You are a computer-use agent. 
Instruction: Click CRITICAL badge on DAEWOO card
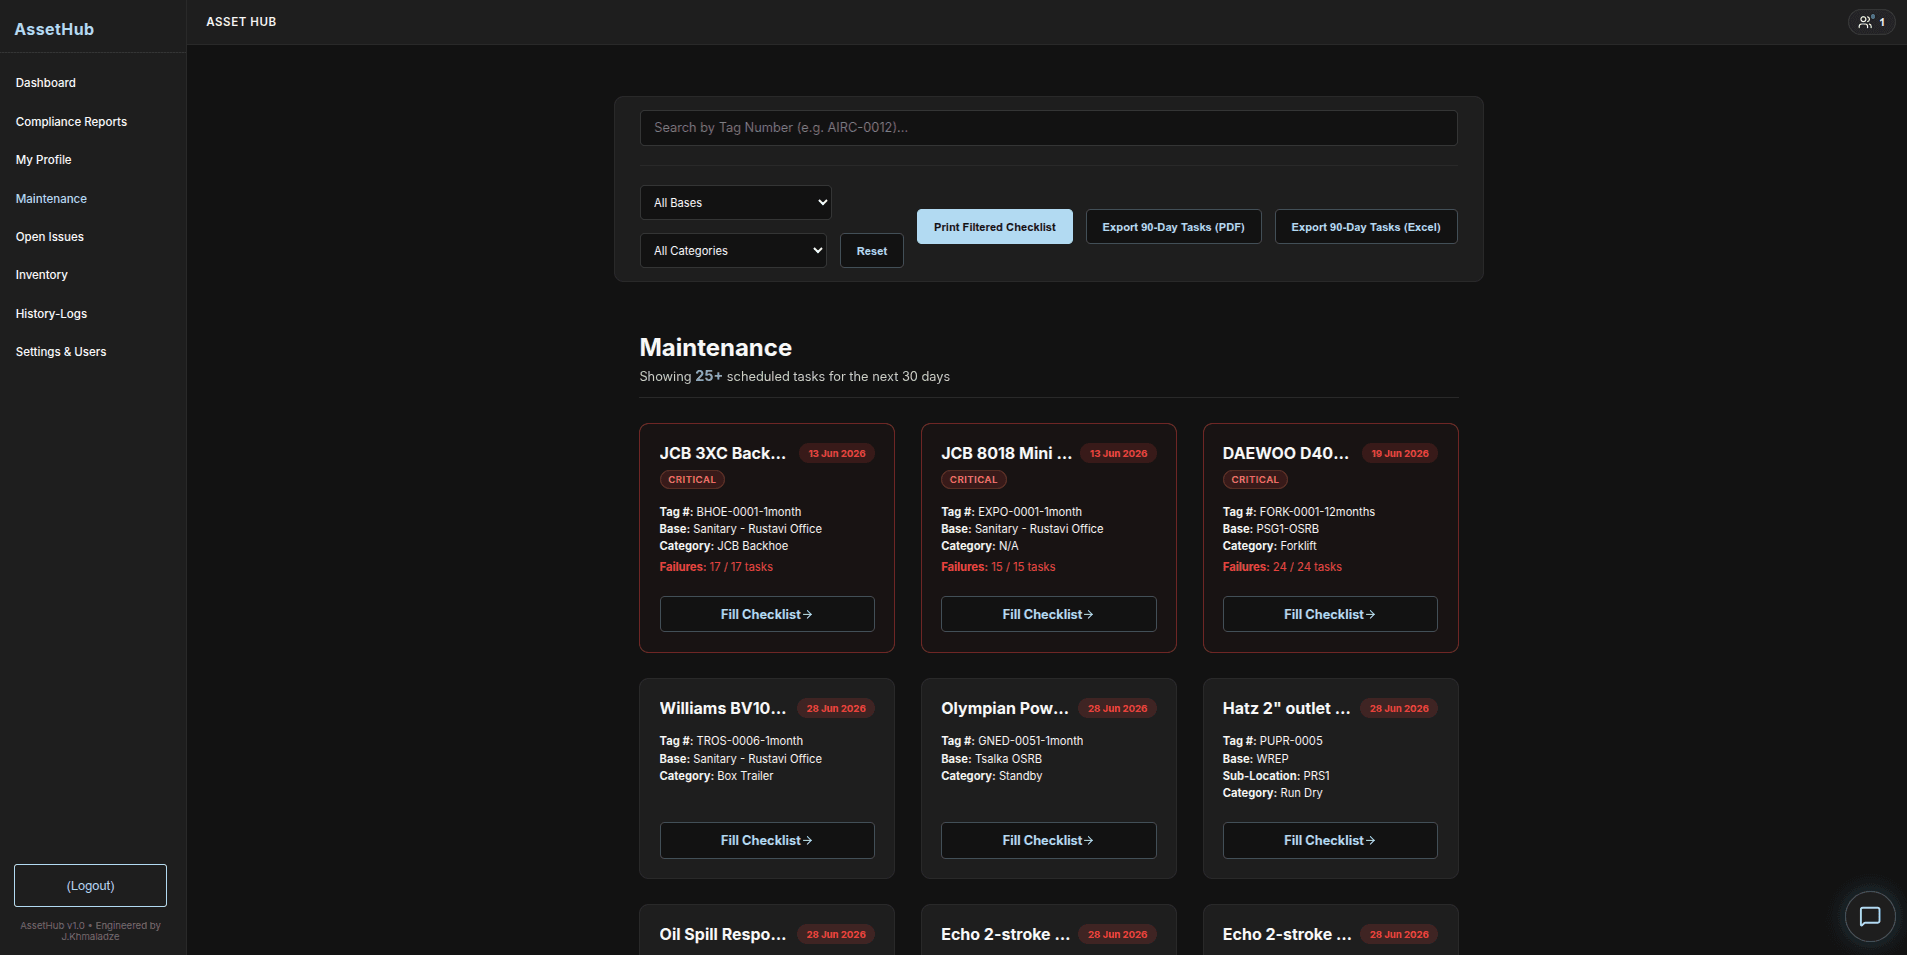coord(1255,480)
